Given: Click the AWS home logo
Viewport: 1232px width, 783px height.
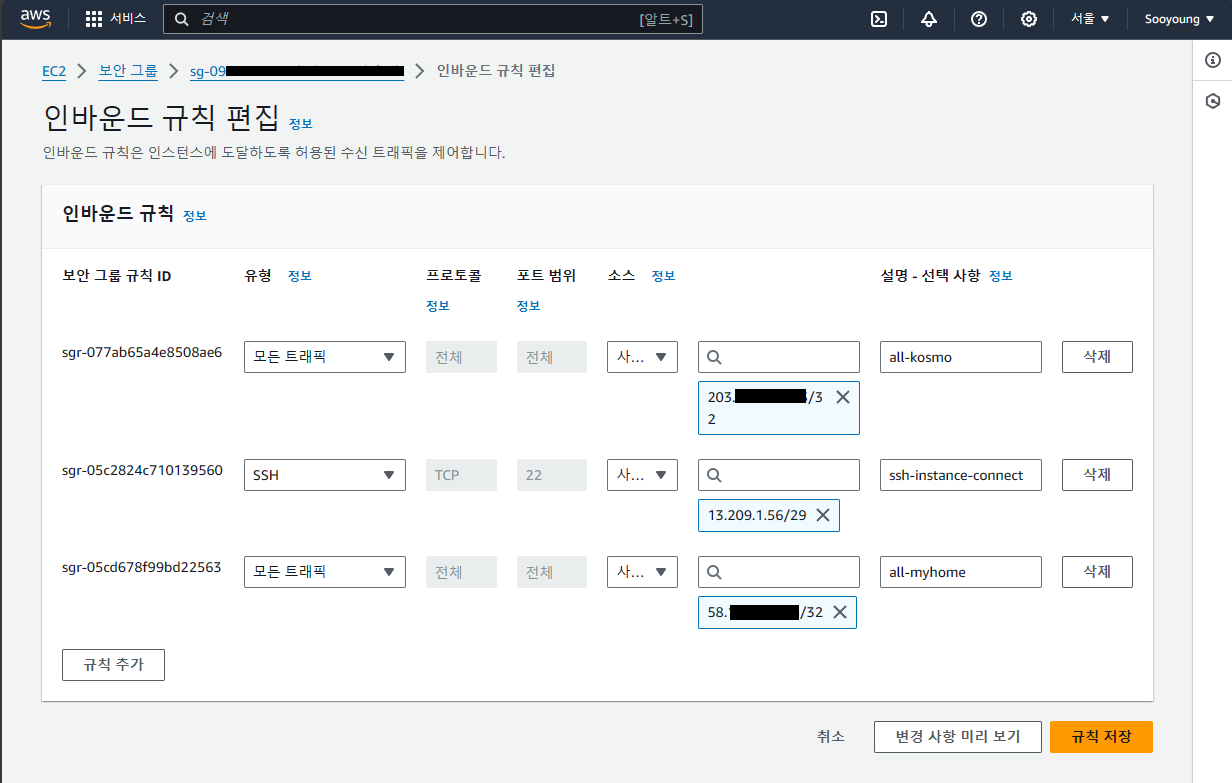Looking at the screenshot, I should [x=35, y=17].
